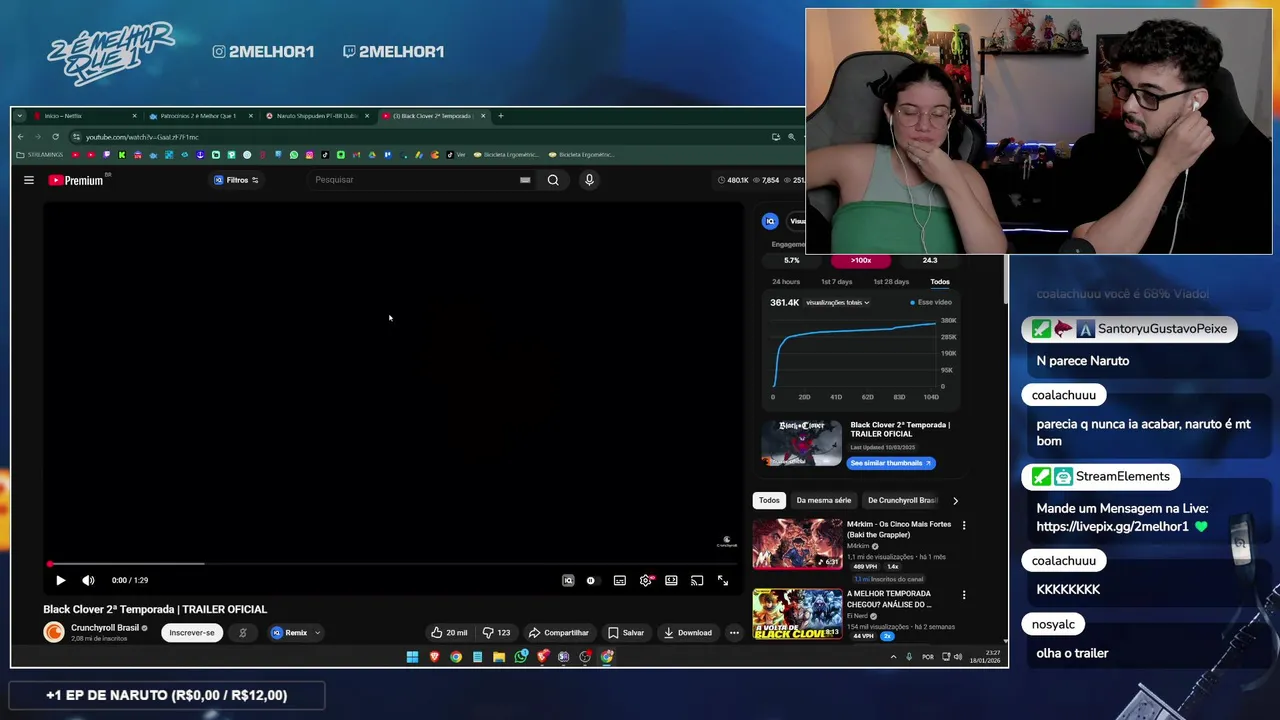
Task: Open STREAMINGS bookmarks folder
Action: click(40, 155)
